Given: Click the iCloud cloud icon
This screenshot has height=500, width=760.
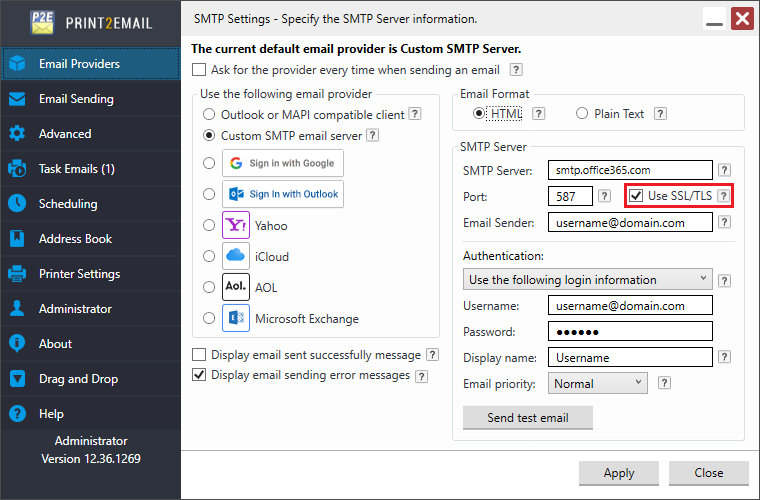Looking at the screenshot, I should [235, 256].
